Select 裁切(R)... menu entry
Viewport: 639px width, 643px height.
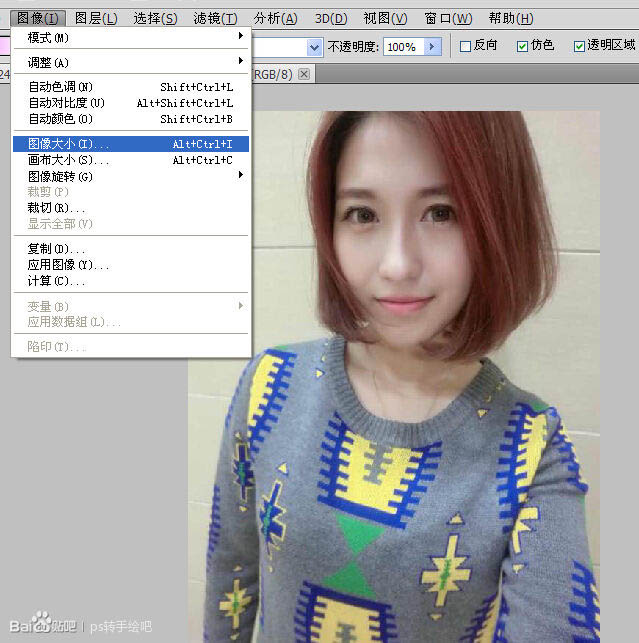coord(131,208)
